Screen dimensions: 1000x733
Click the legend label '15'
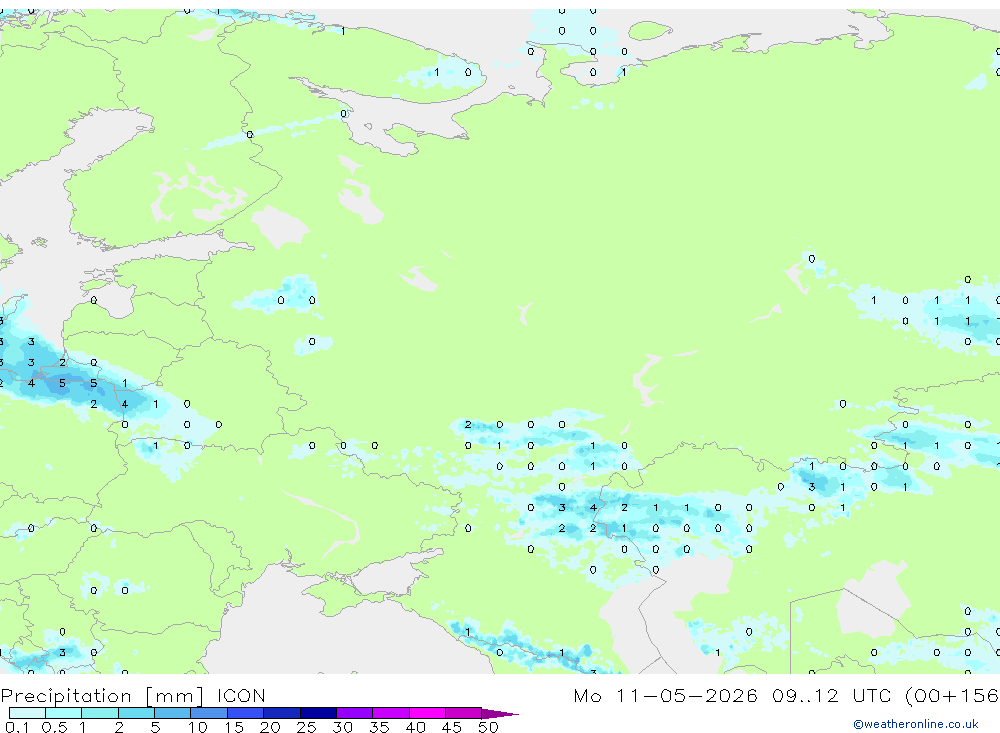(234, 727)
